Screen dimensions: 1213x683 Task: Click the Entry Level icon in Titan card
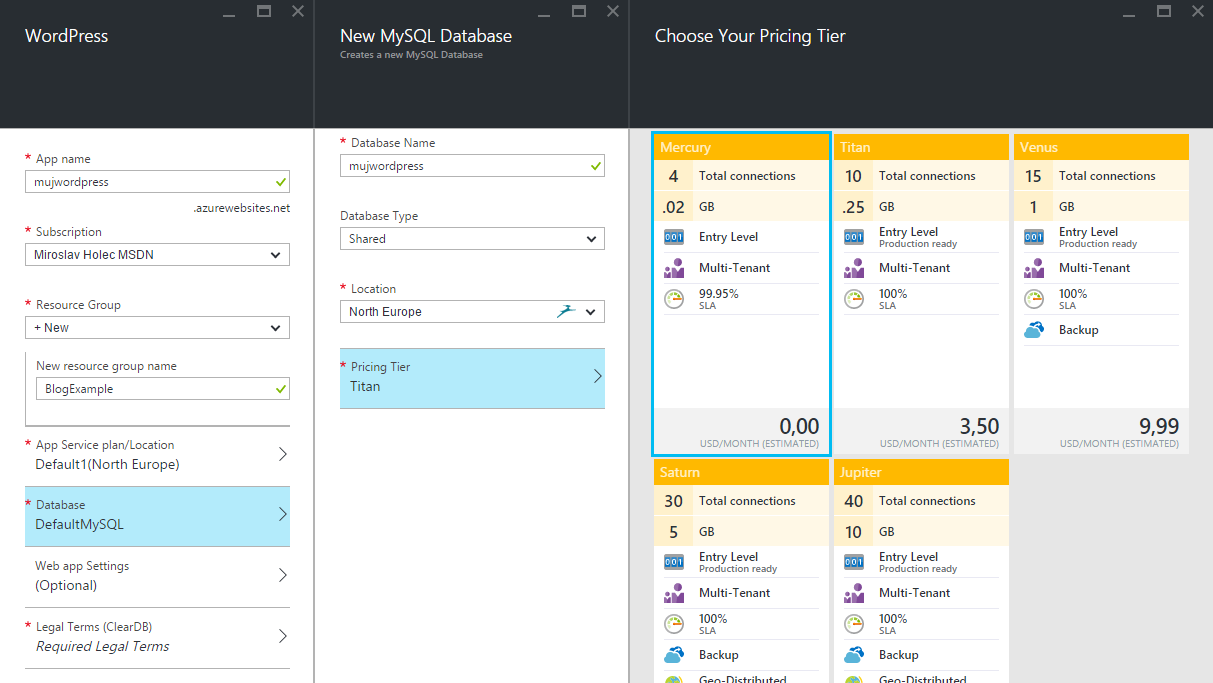point(854,237)
